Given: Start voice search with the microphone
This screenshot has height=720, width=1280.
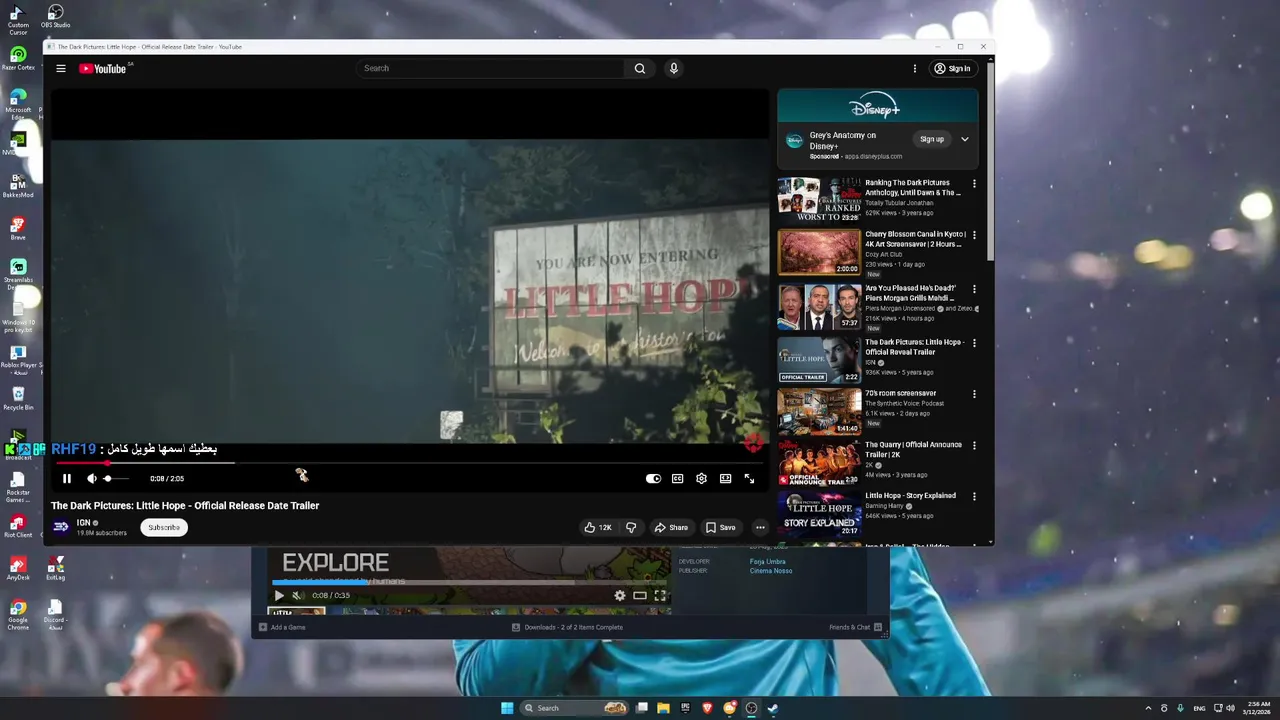Looking at the screenshot, I should [x=674, y=69].
